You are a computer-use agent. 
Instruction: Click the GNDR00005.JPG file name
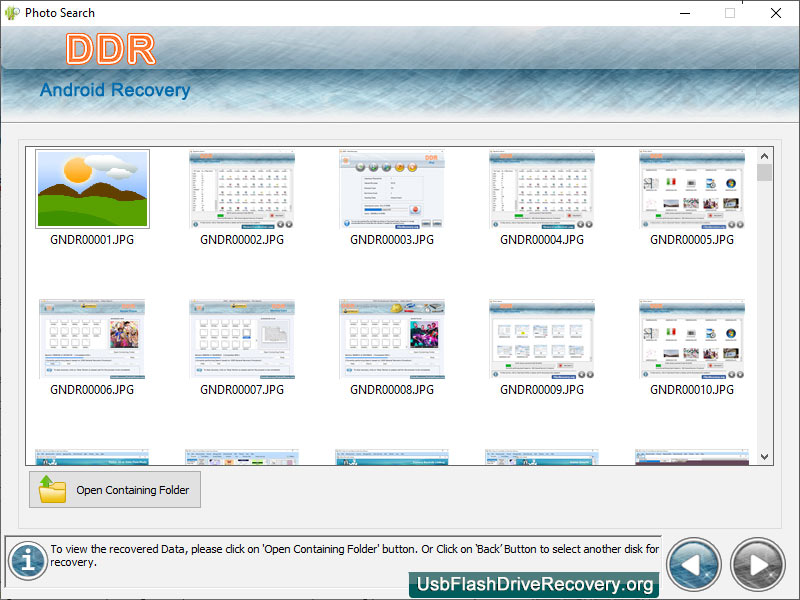[692, 240]
